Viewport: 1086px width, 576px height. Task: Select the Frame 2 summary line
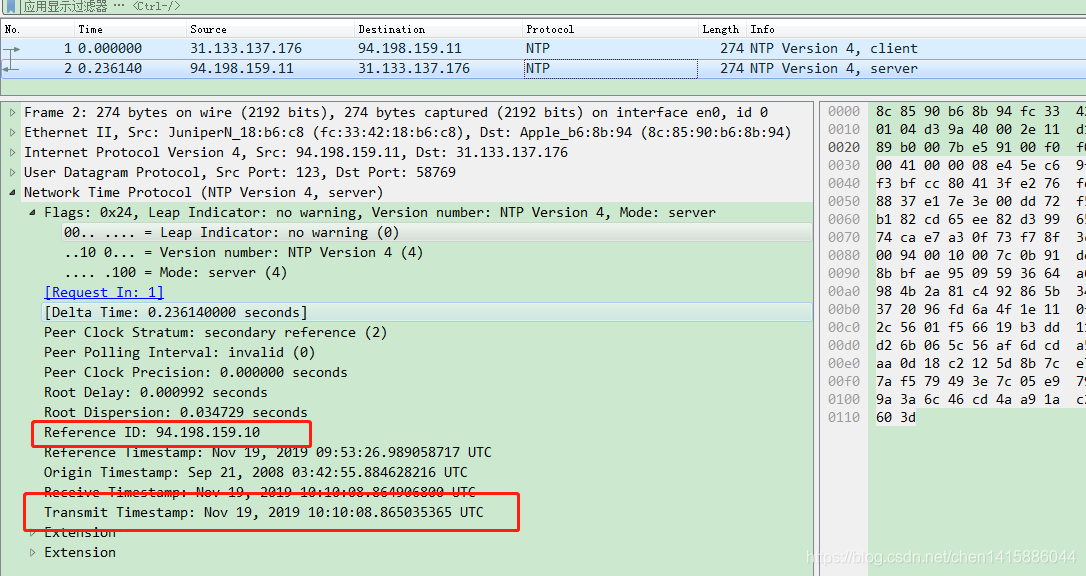395,112
